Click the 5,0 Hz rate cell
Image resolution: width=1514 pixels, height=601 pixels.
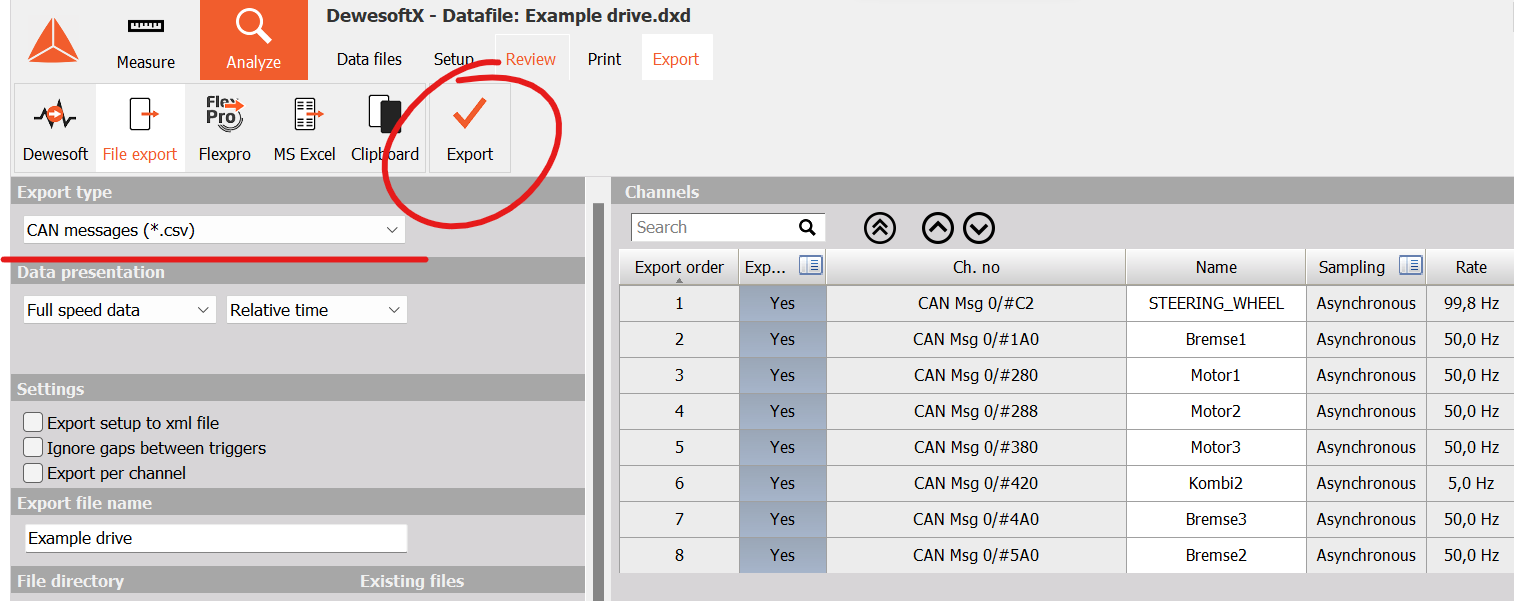[x=1470, y=483]
